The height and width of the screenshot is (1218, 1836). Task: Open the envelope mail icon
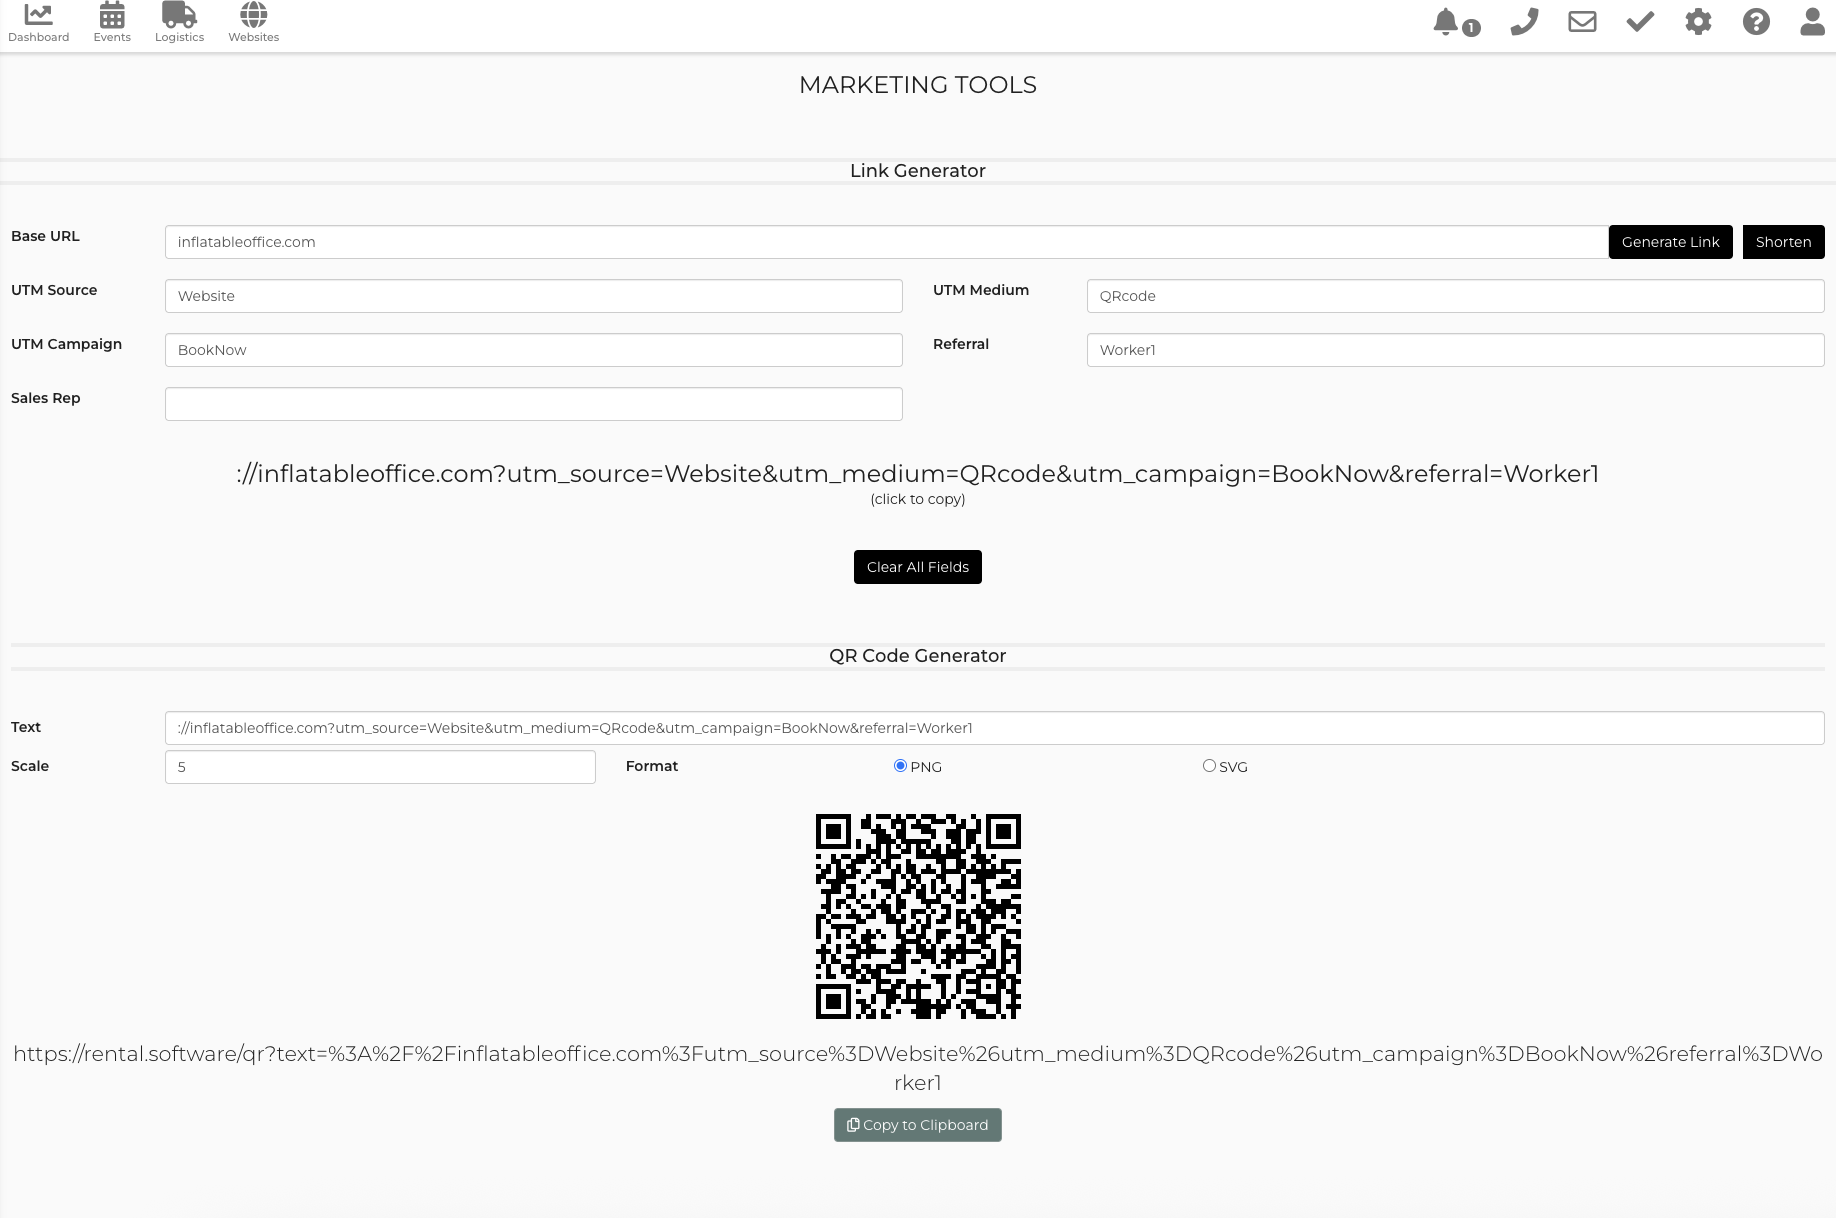tap(1582, 22)
